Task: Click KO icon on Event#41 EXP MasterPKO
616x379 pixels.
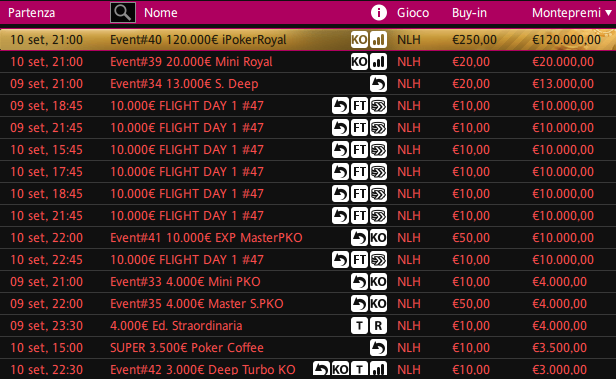Action: [x=378, y=238]
